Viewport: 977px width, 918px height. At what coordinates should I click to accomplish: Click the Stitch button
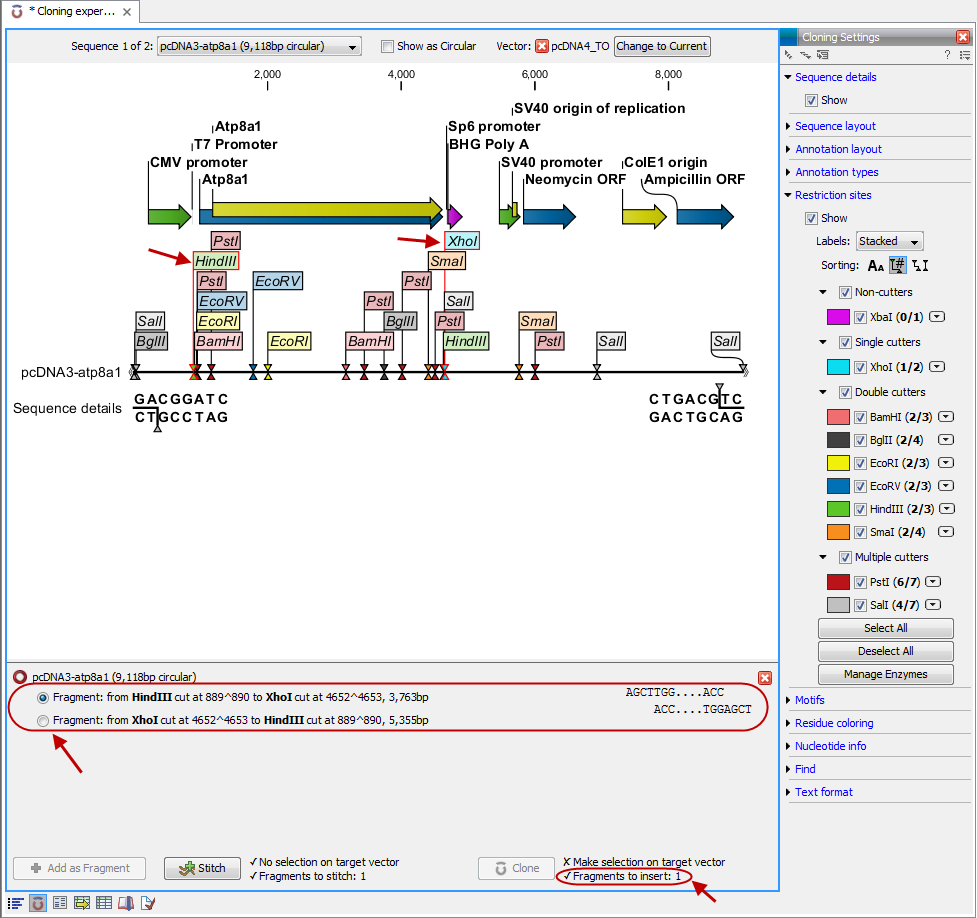202,868
